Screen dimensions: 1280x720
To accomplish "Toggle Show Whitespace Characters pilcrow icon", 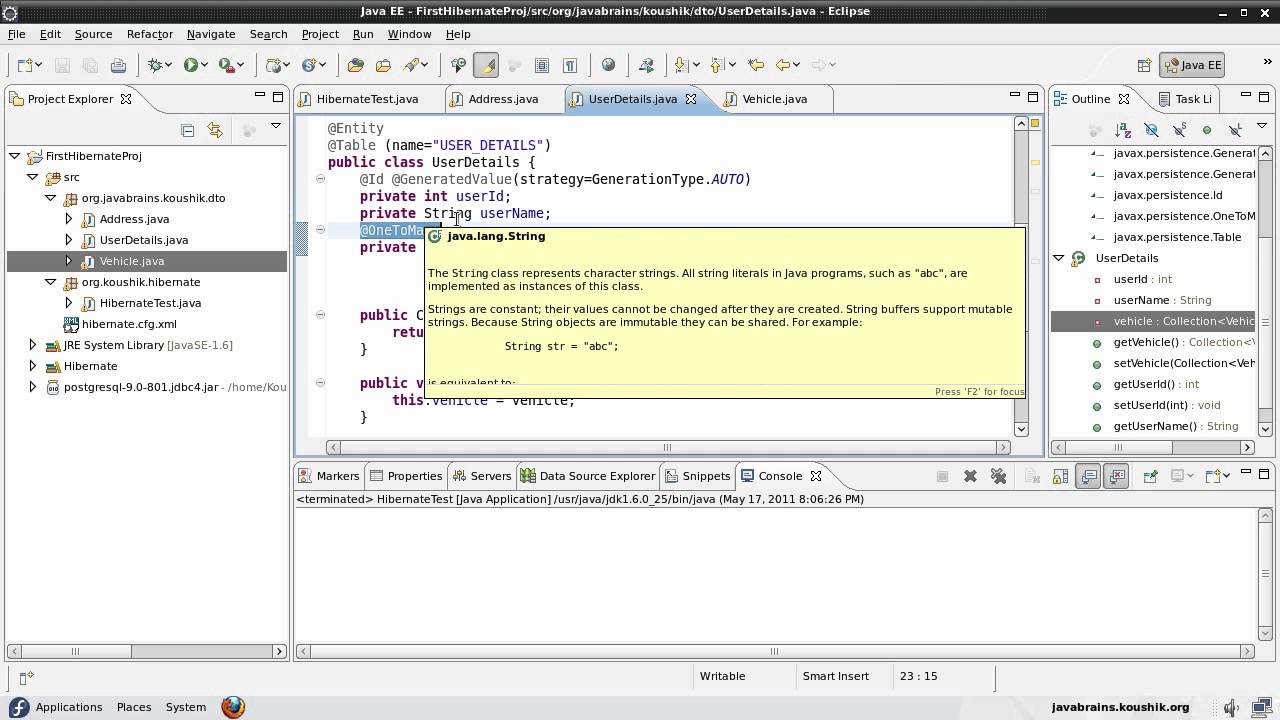I will [x=570, y=65].
